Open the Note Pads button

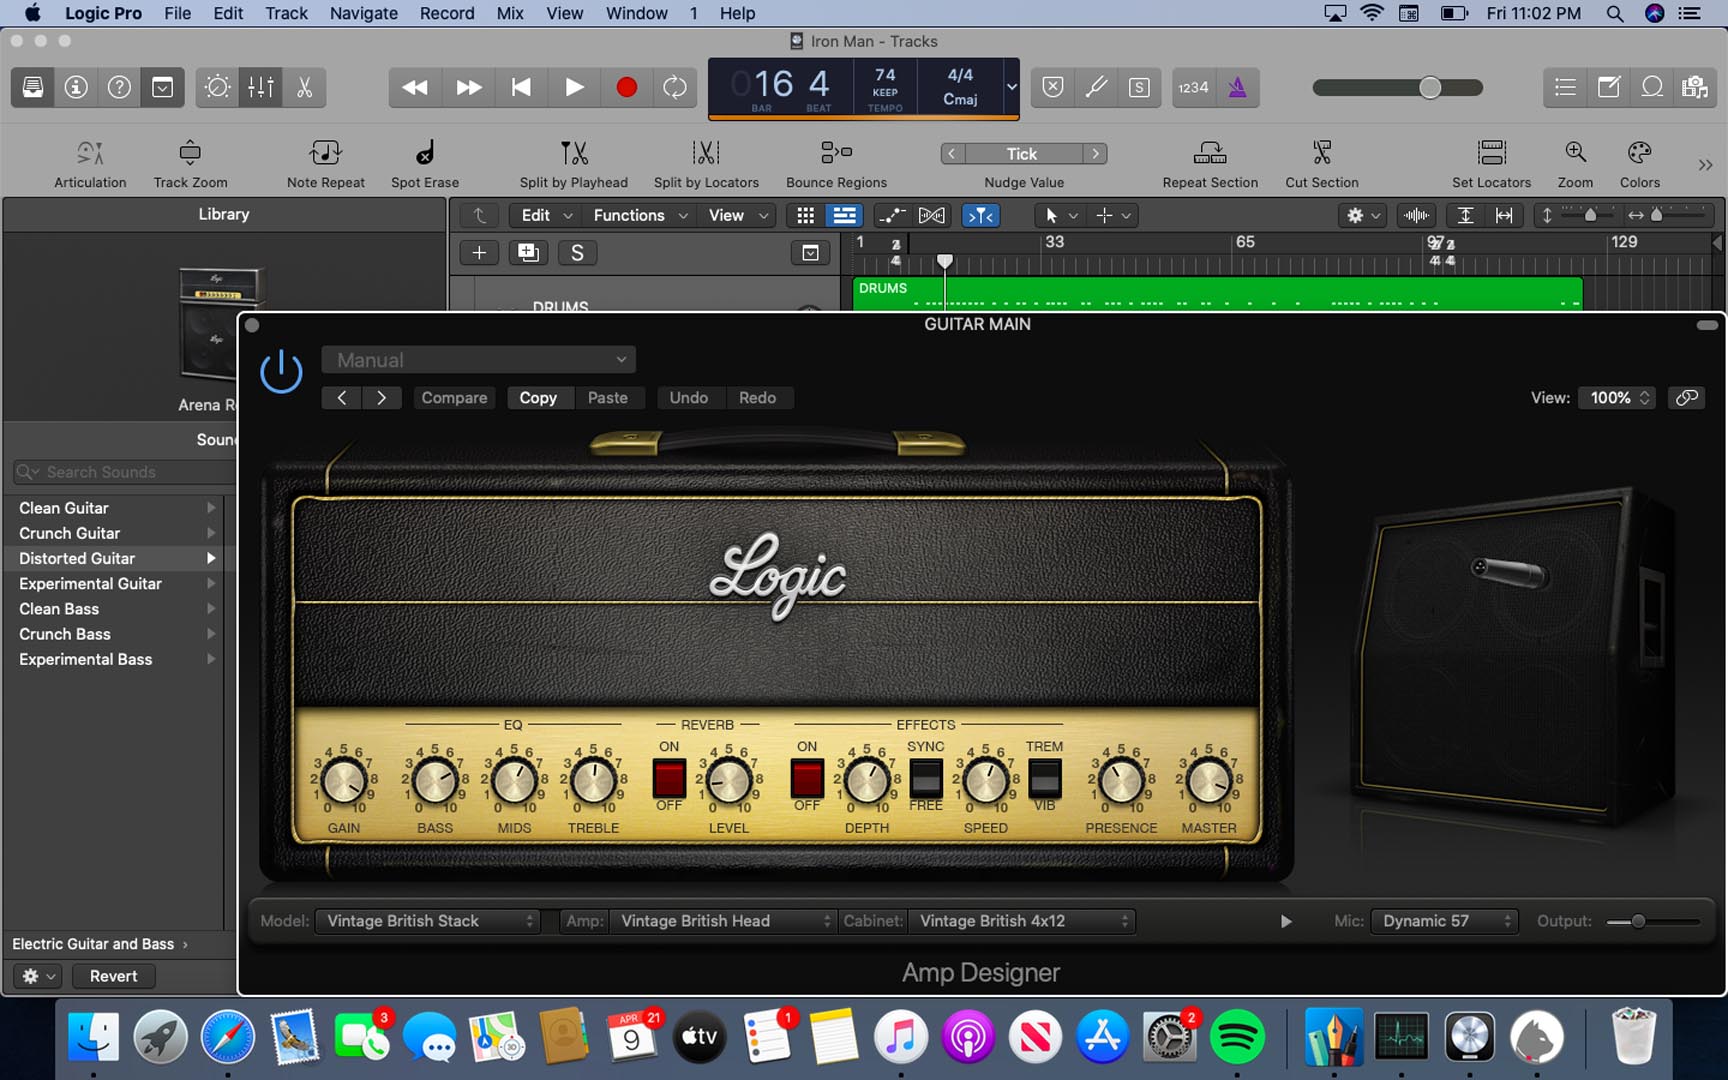pyautogui.click(x=1609, y=87)
